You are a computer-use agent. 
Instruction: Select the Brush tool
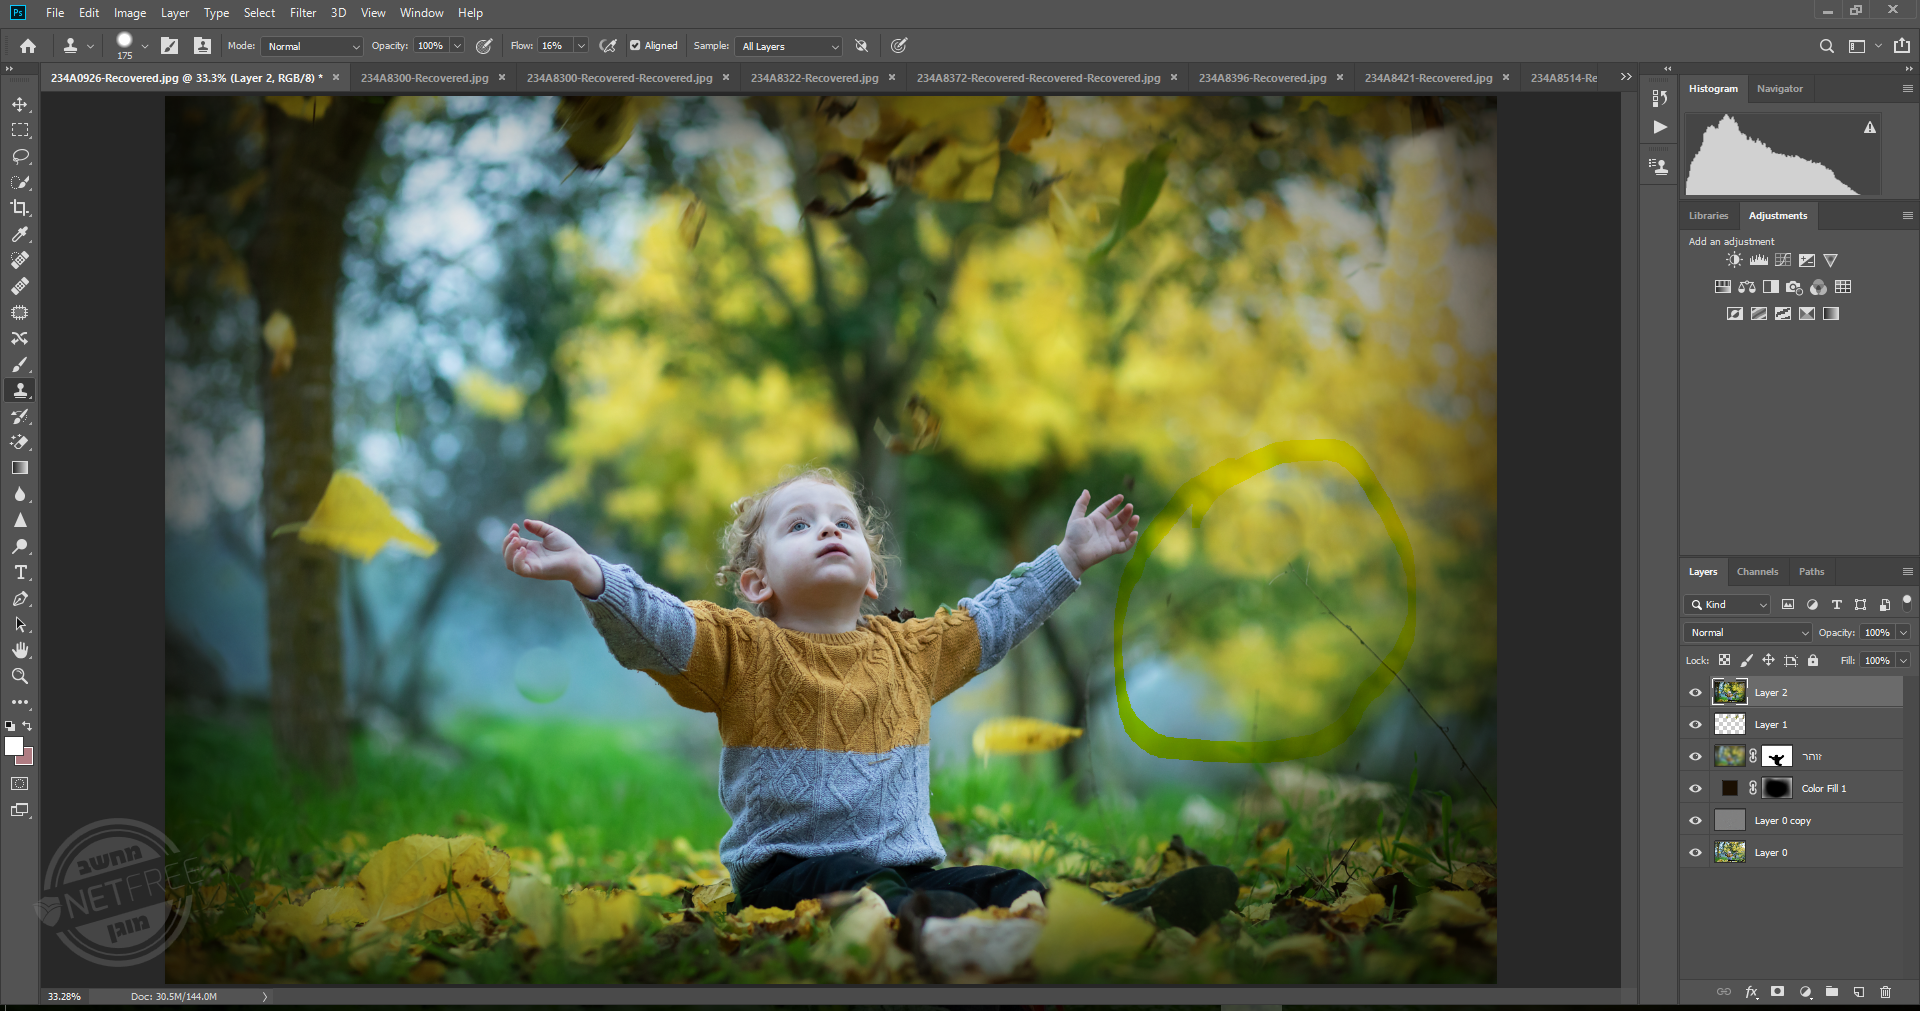pyautogui.click(x=20, y=365)
